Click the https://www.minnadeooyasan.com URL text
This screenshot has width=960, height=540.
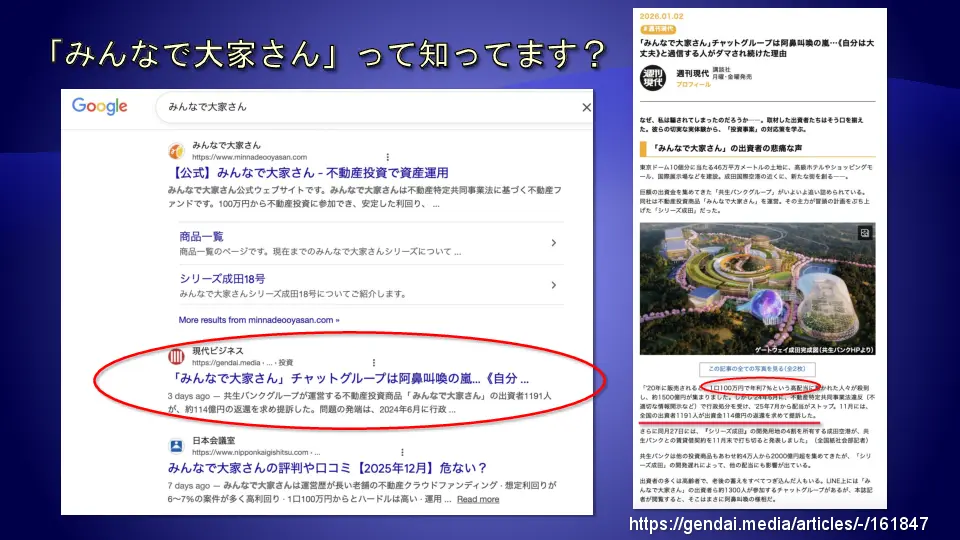[250, 157]
